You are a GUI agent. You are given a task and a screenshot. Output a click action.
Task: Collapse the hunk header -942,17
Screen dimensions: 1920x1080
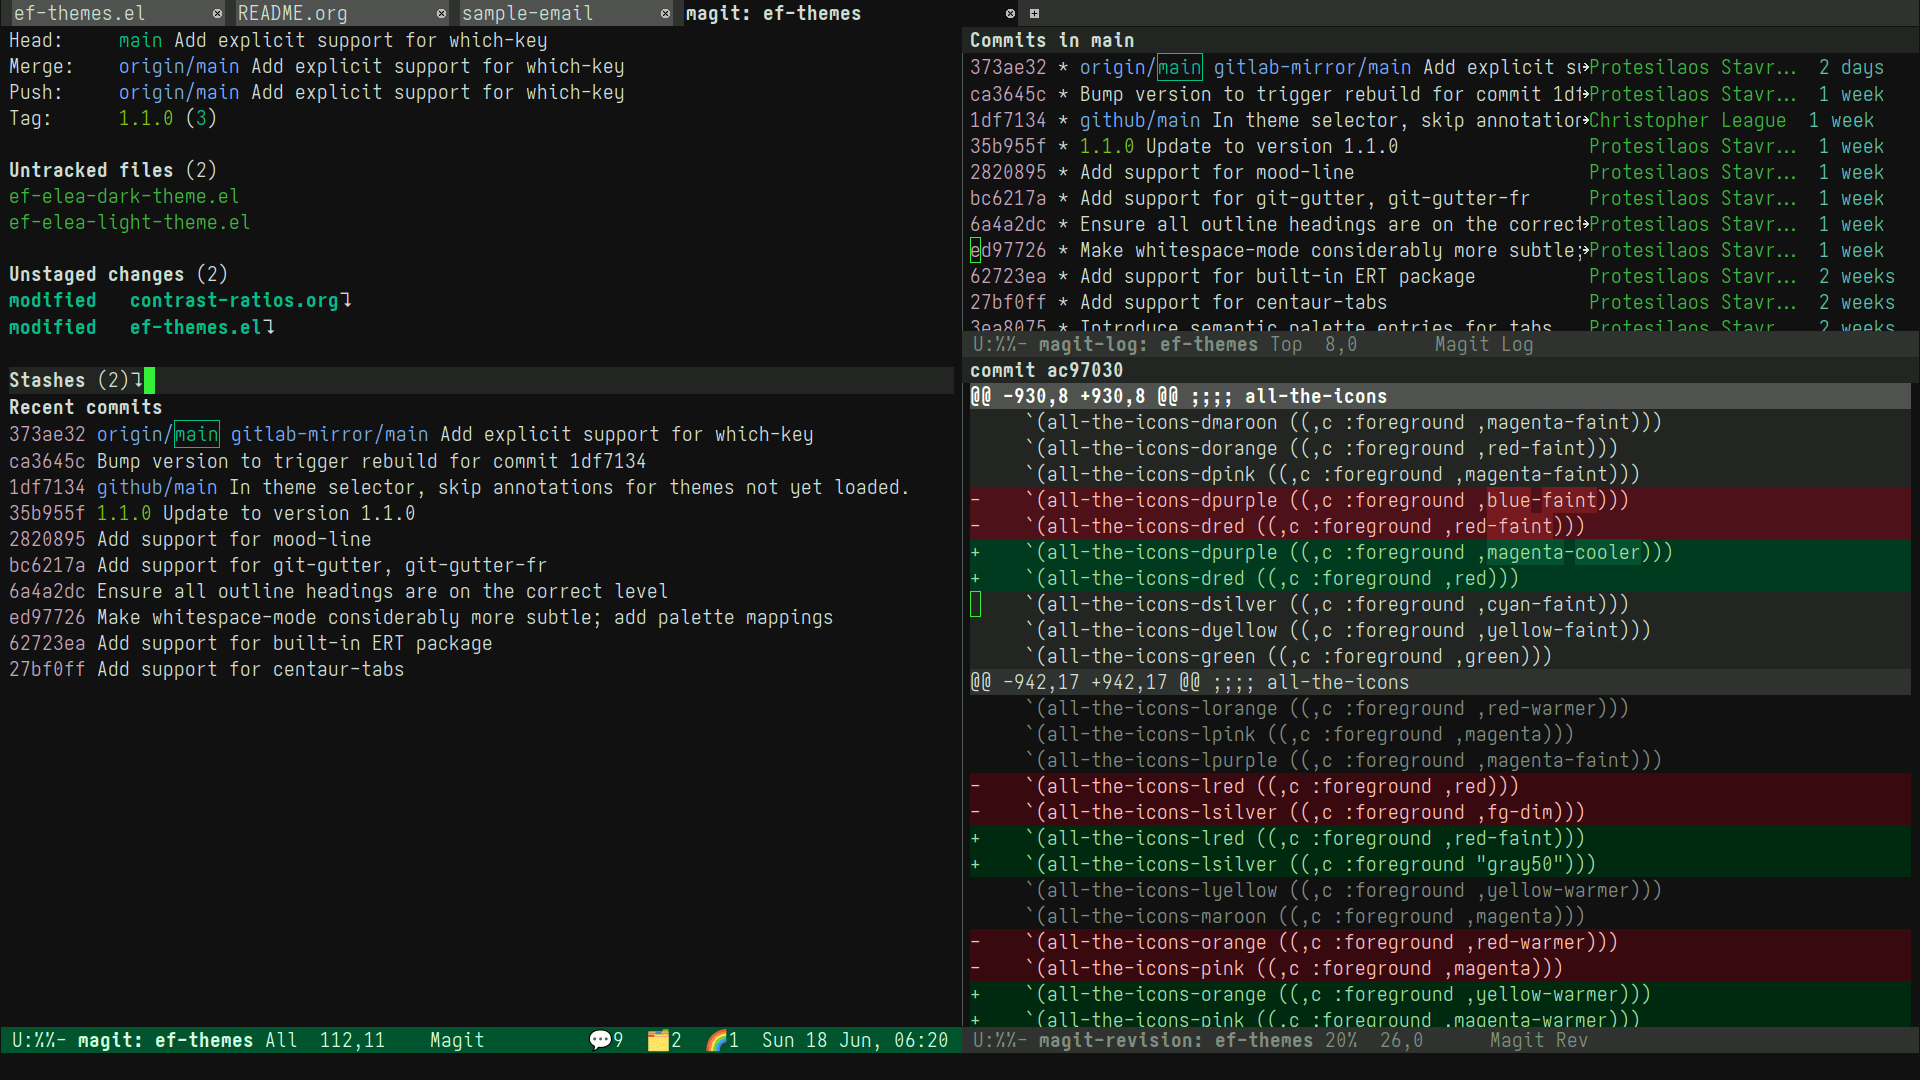[1440, 682]
